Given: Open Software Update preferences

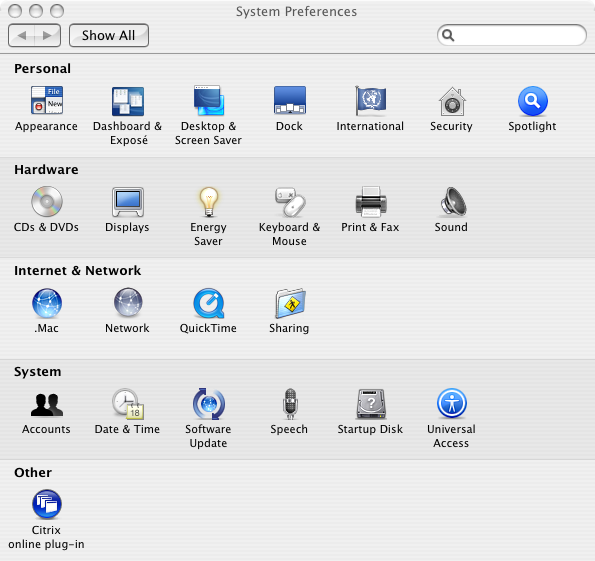Looking at the screenshot, I should (209, 403).
